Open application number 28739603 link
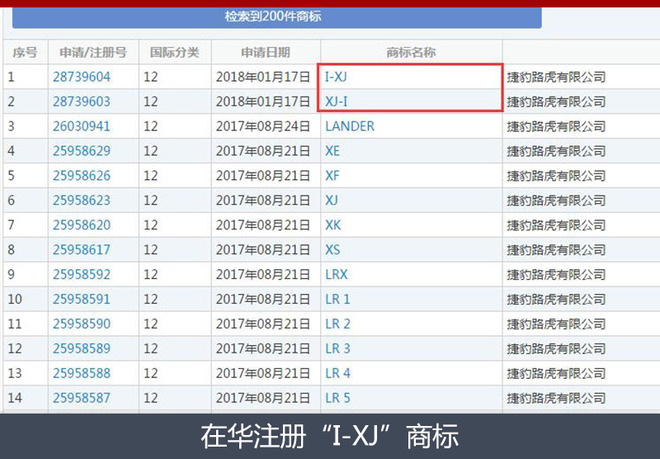 (x=82, y=102)
